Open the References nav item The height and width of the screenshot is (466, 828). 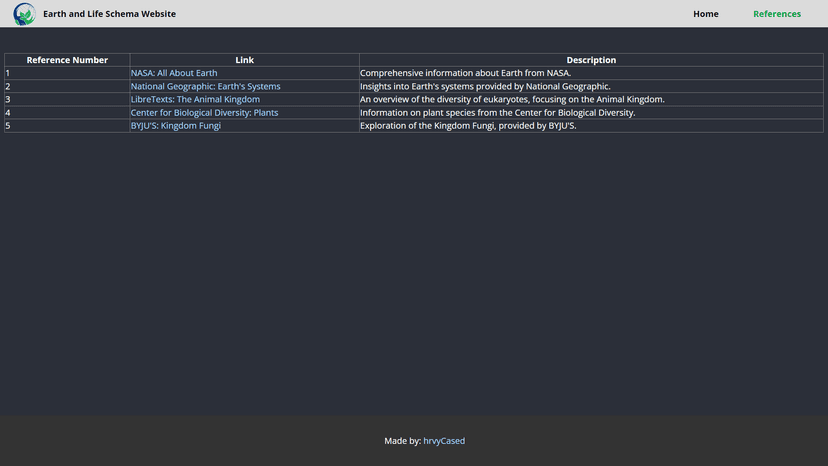(777, 14)
